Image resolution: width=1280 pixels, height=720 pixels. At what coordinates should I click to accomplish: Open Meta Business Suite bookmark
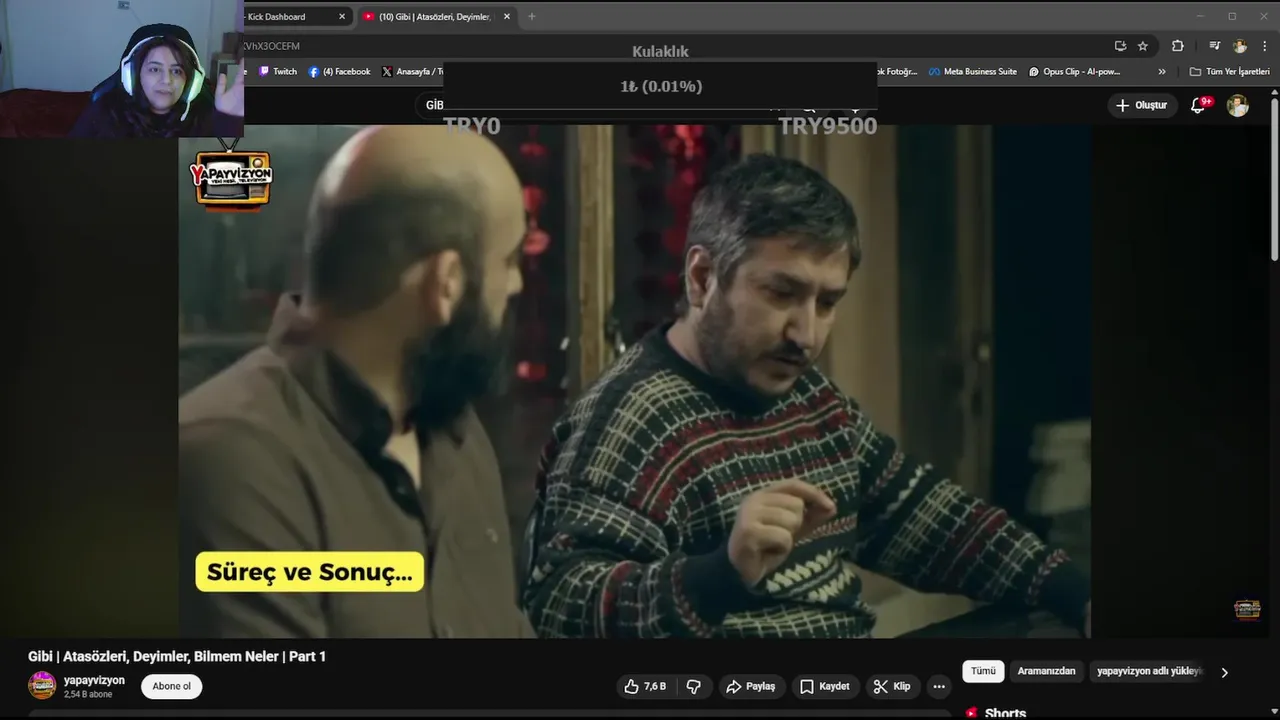973,71
